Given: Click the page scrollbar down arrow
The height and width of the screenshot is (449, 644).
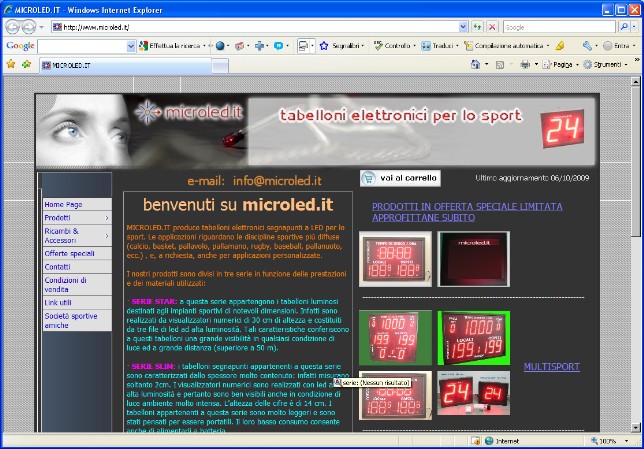Looking at the screenshot, I should pyautogui.click(x=635, y=427).
